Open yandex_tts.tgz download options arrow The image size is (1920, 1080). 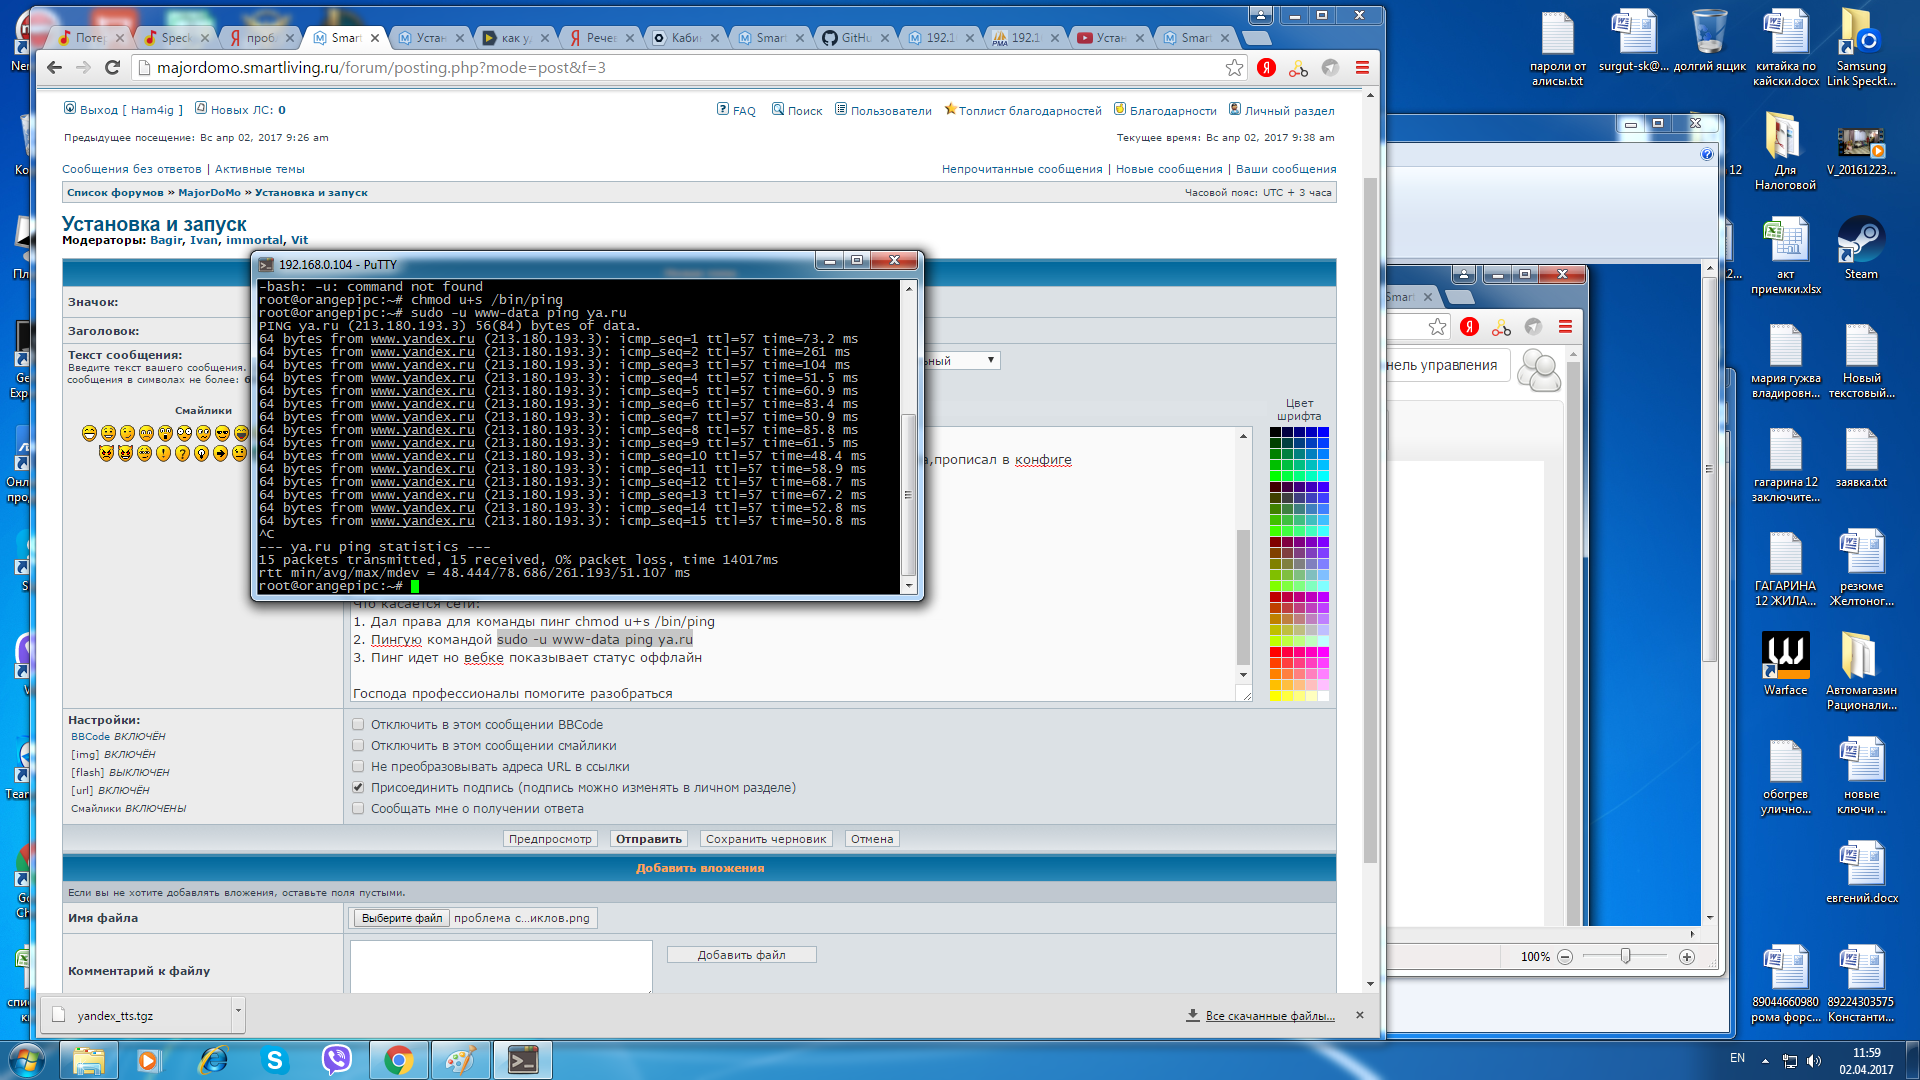238,1012
